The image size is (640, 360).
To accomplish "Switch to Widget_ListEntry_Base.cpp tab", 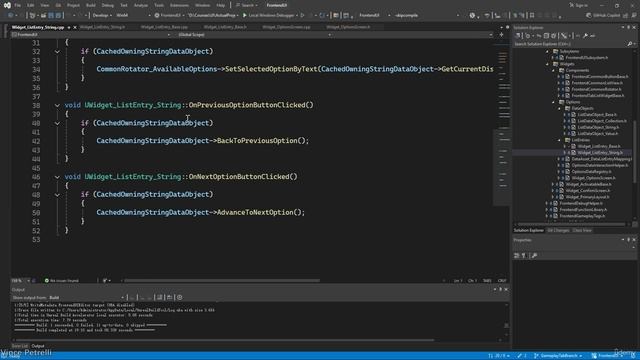I will click(164, 27).
